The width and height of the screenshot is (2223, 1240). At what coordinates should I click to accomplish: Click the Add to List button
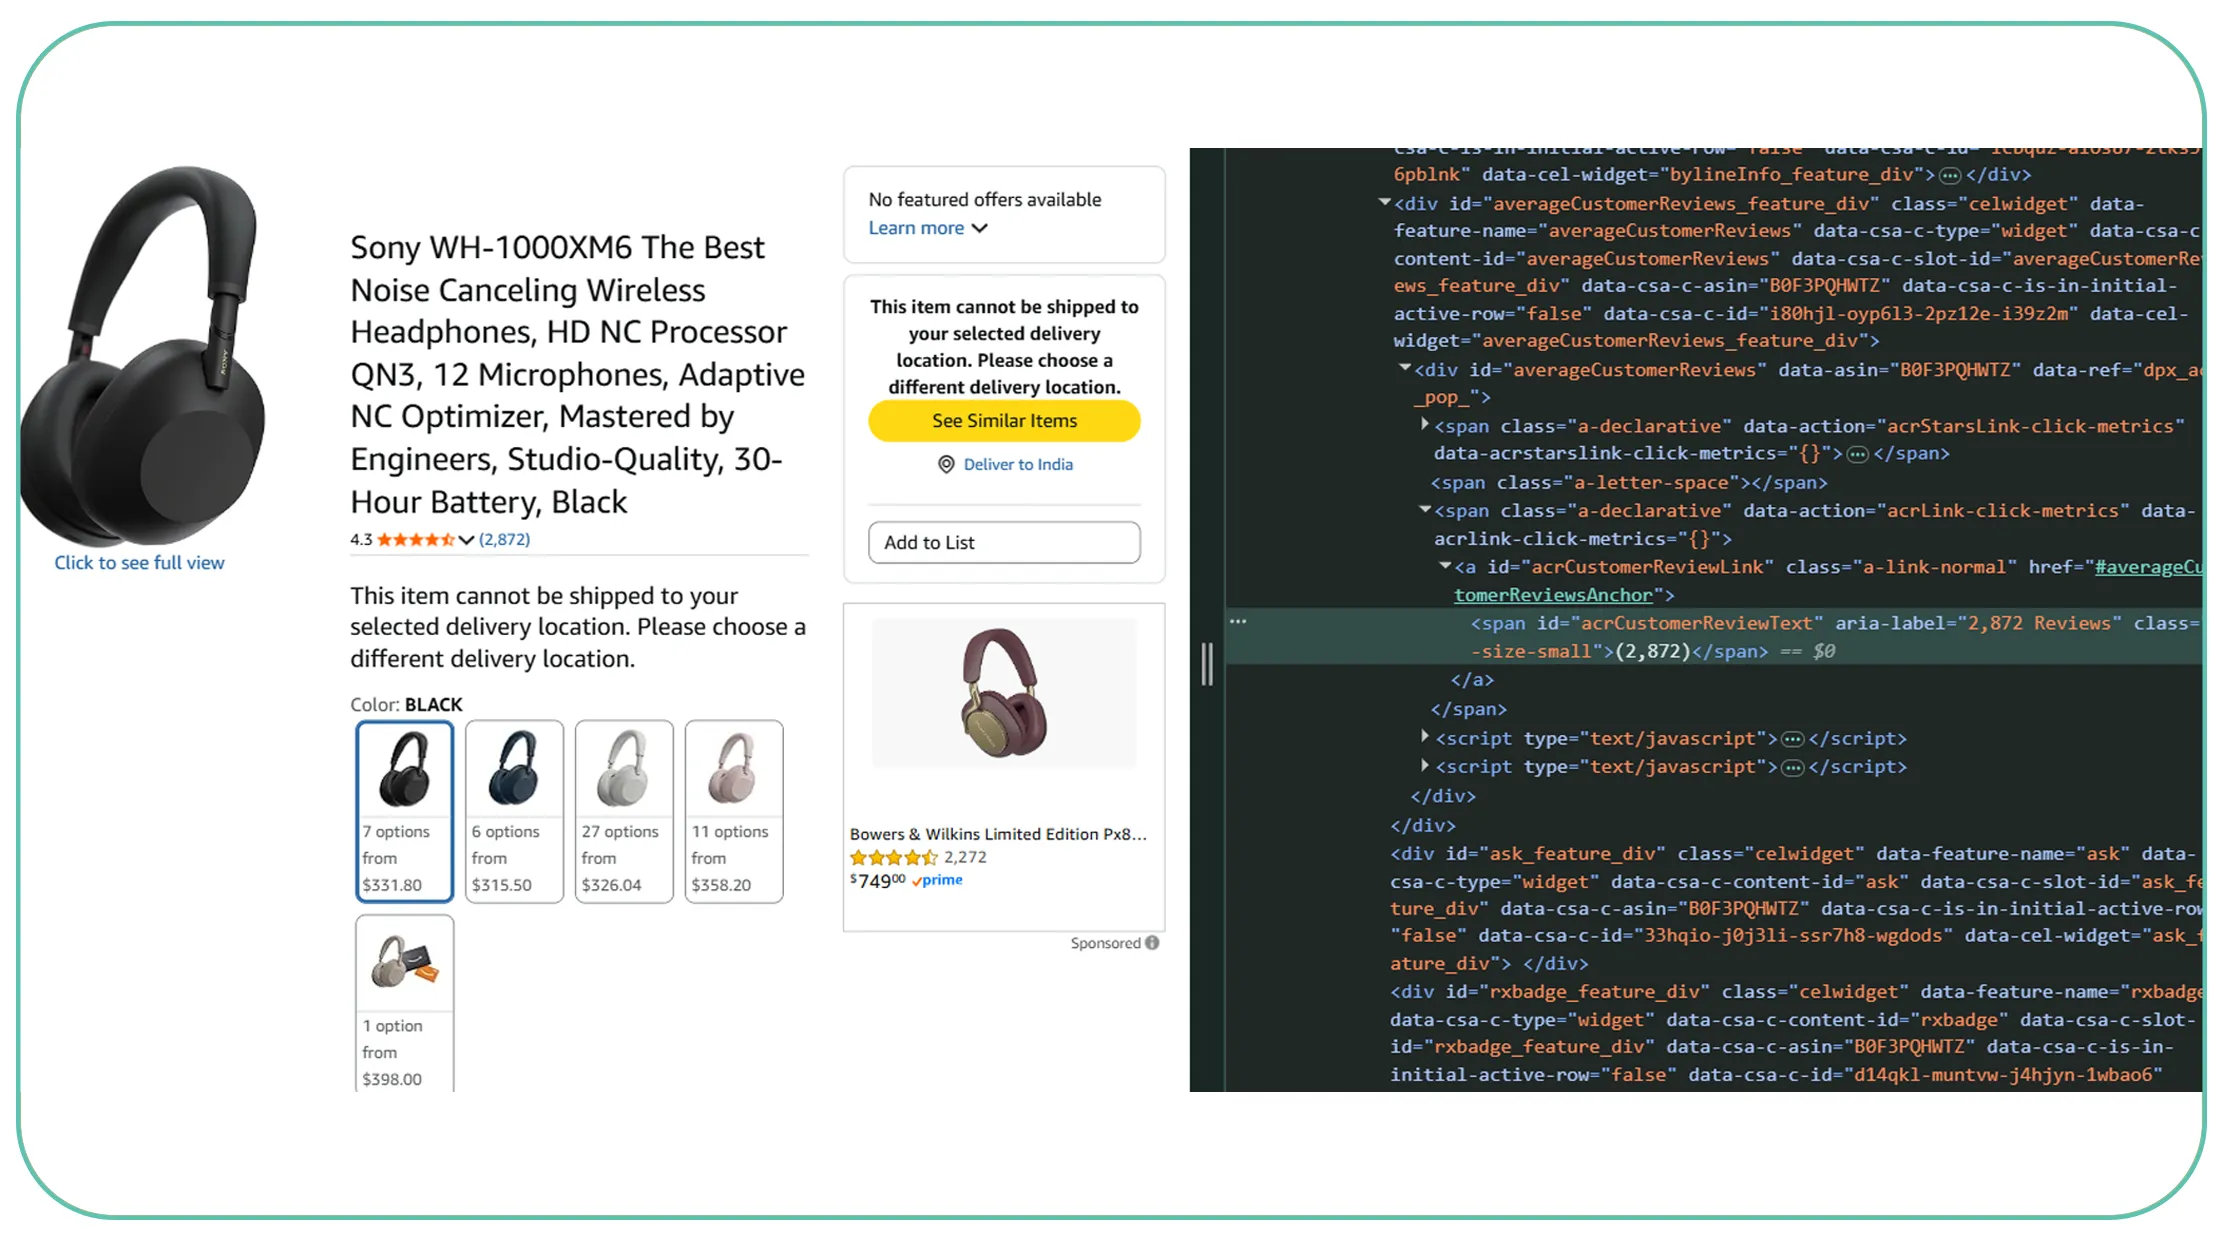tap(1004, 542)
